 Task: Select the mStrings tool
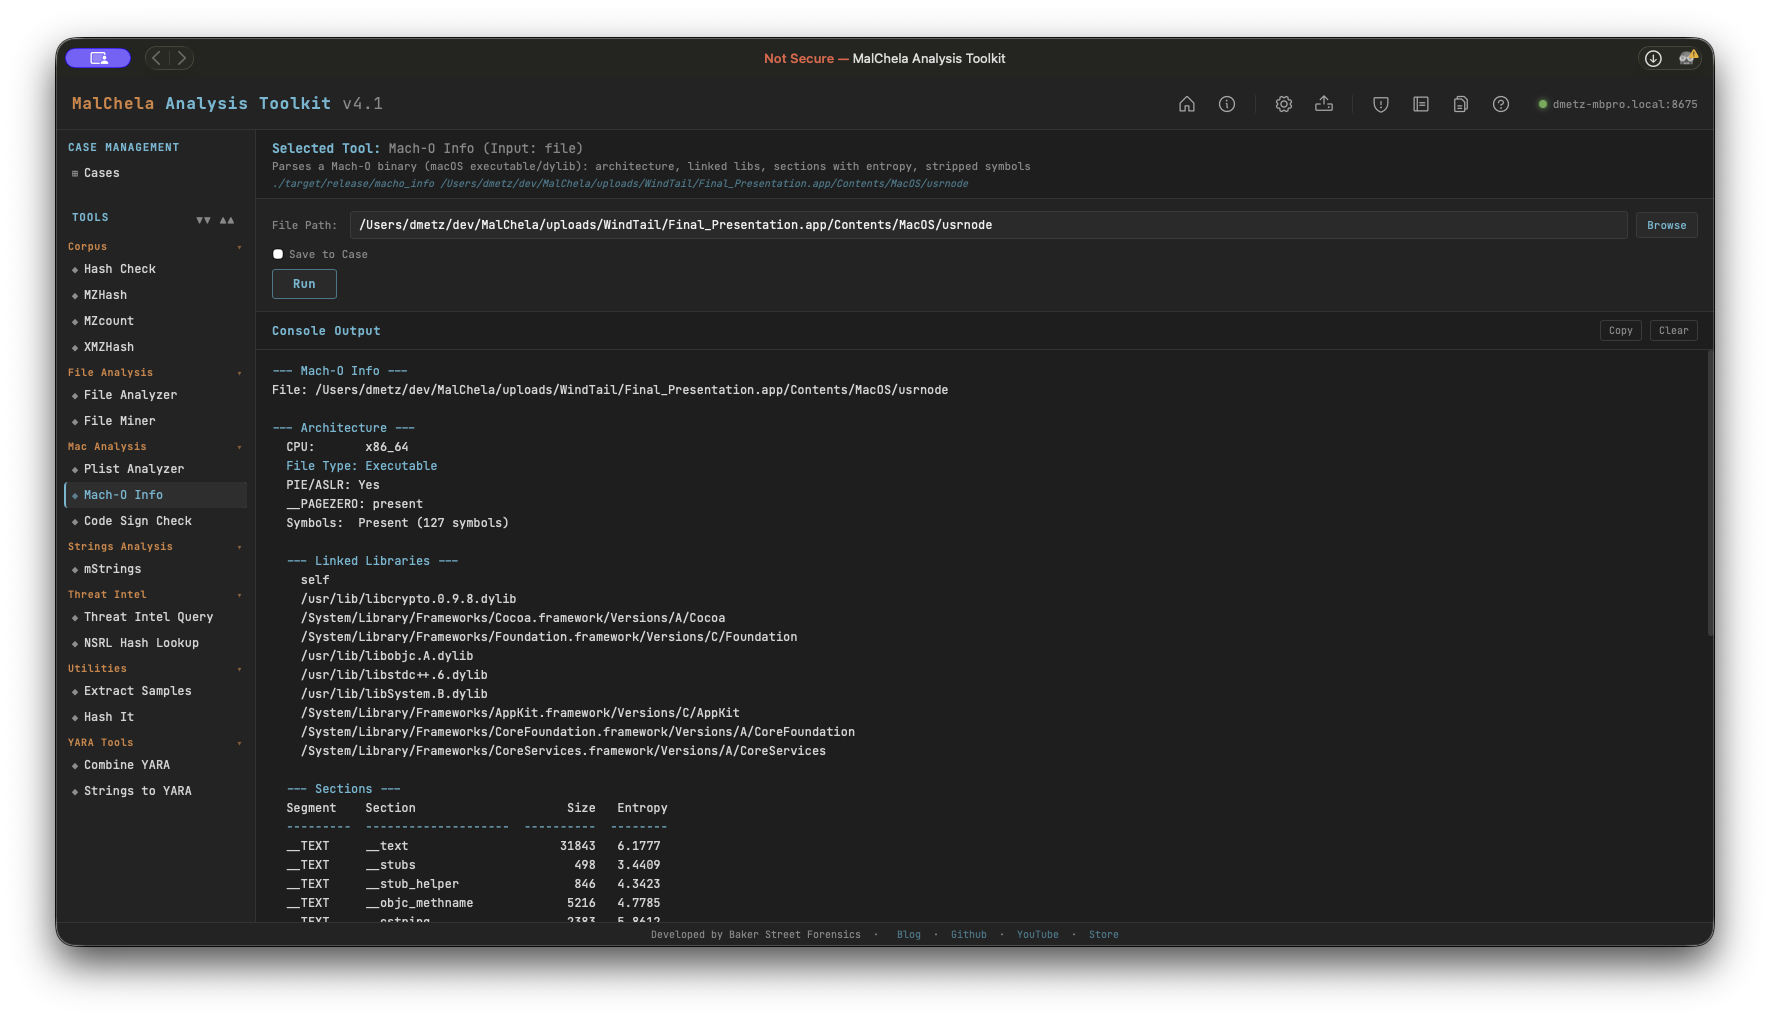pos(155,569)
